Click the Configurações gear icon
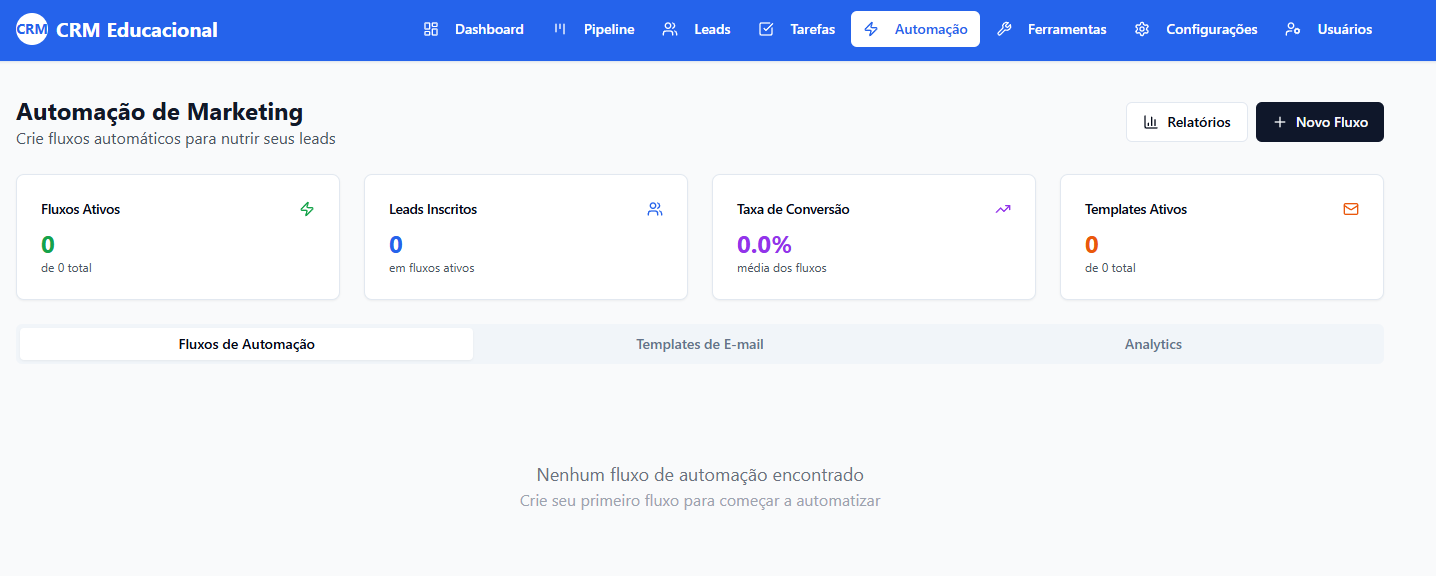 coord(1142,29)
